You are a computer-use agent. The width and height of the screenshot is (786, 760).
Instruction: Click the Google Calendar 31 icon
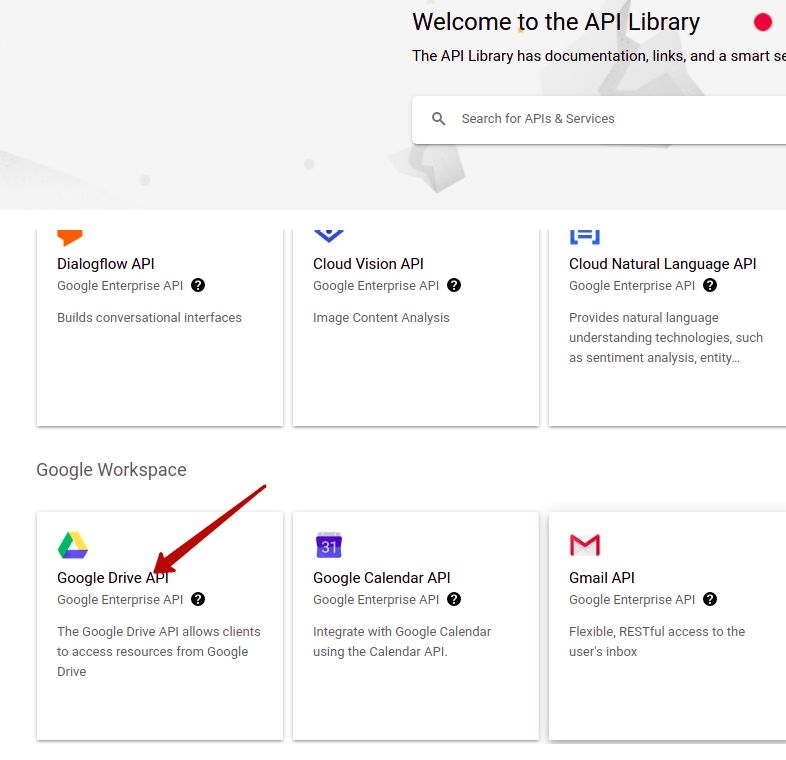329,545
